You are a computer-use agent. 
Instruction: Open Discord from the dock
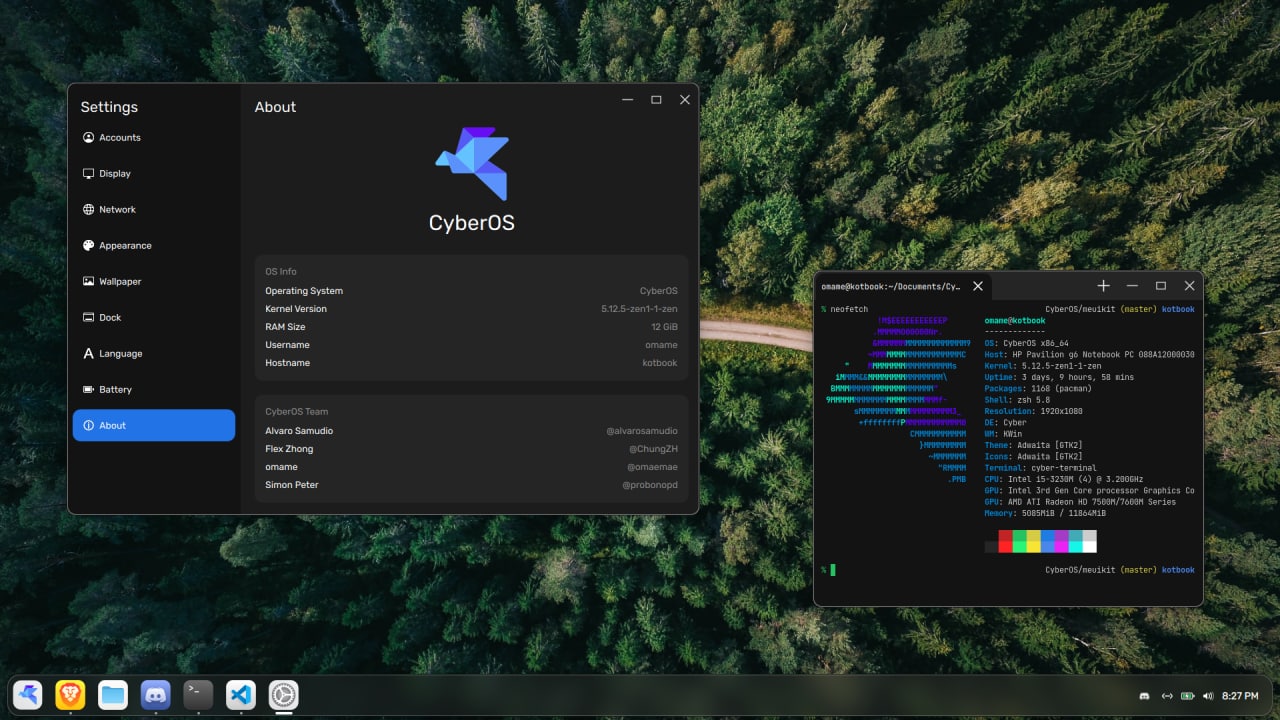coord(156,694)
